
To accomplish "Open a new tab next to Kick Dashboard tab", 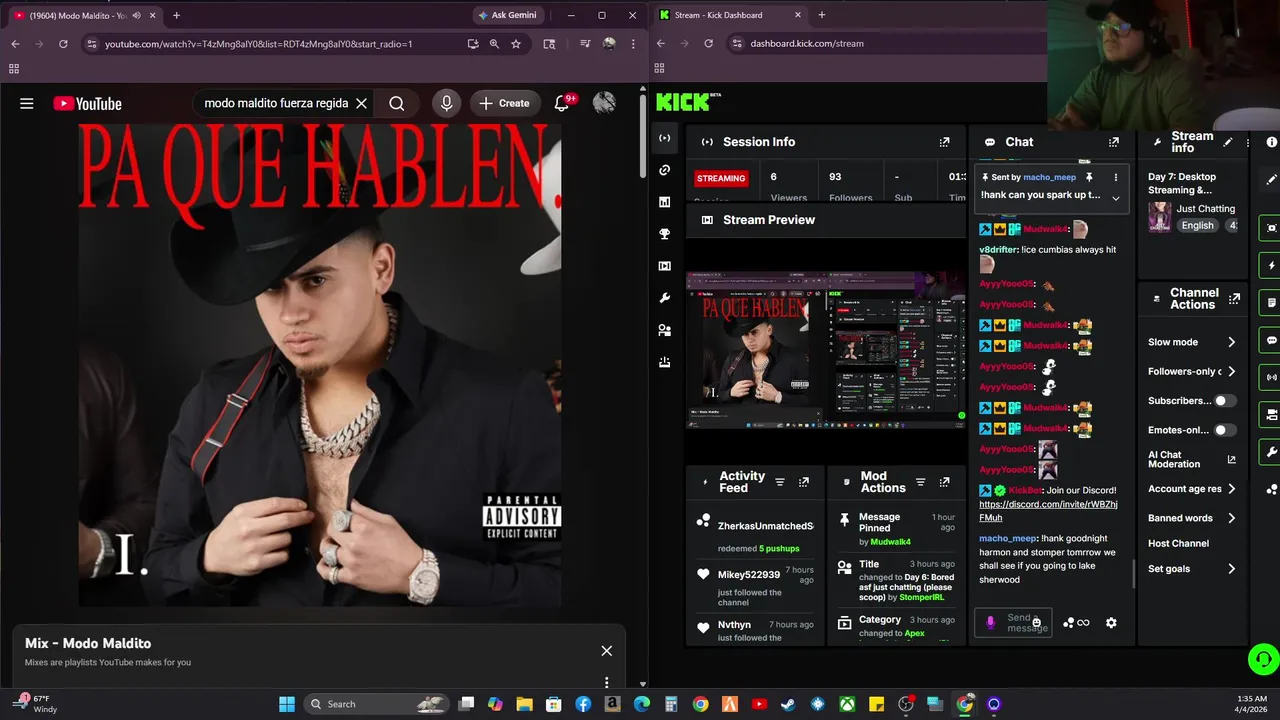I will [x=822, y=15].
